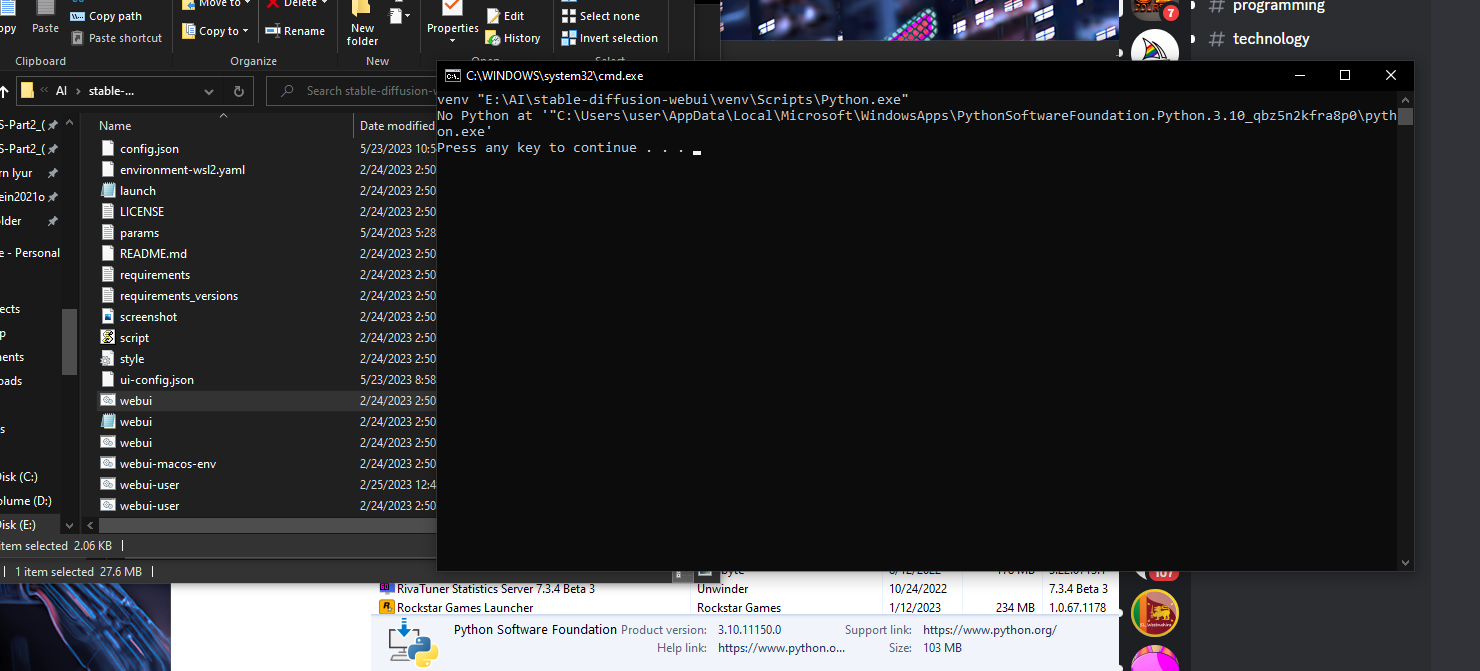This screenshot has height=671, width=1480.
Task: Click the cmd.exe title bar icon
Action: coord(453,75)
